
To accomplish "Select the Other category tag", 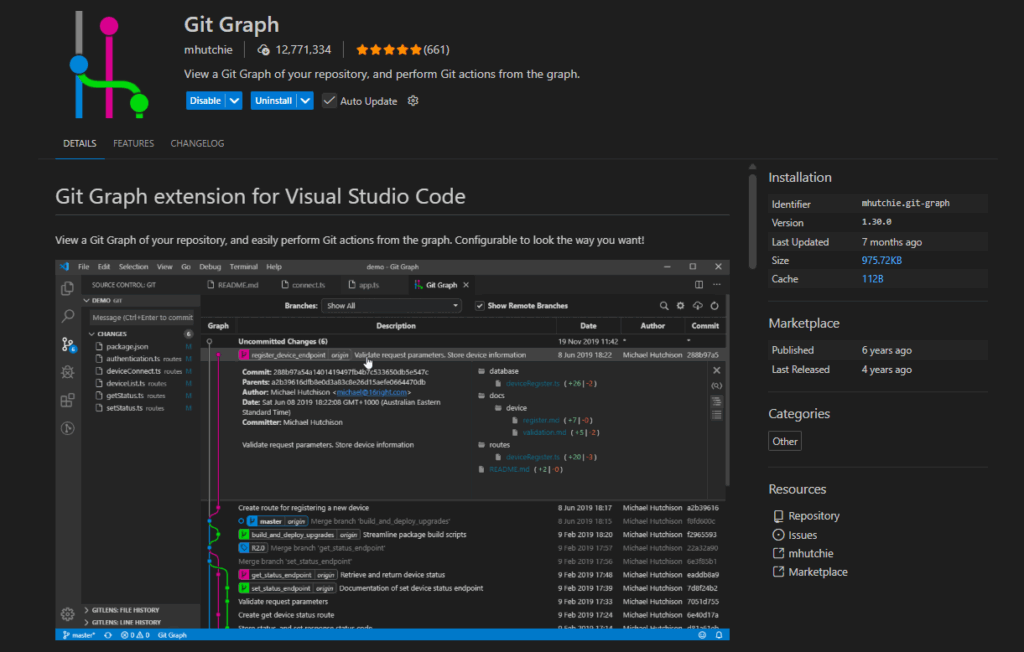I will point(785,441).
